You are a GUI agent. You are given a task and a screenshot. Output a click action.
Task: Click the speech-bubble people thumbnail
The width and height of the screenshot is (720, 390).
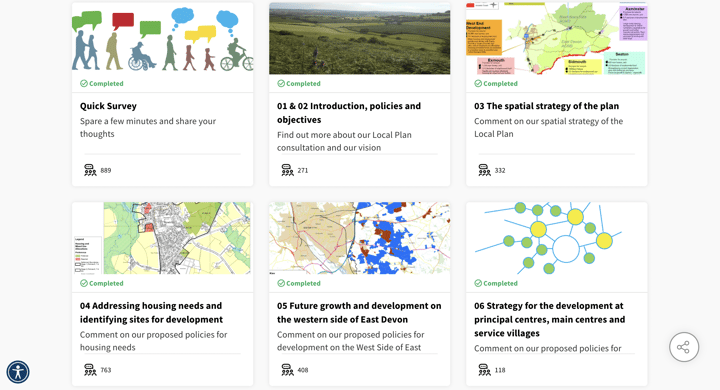[x=163, y=39]
